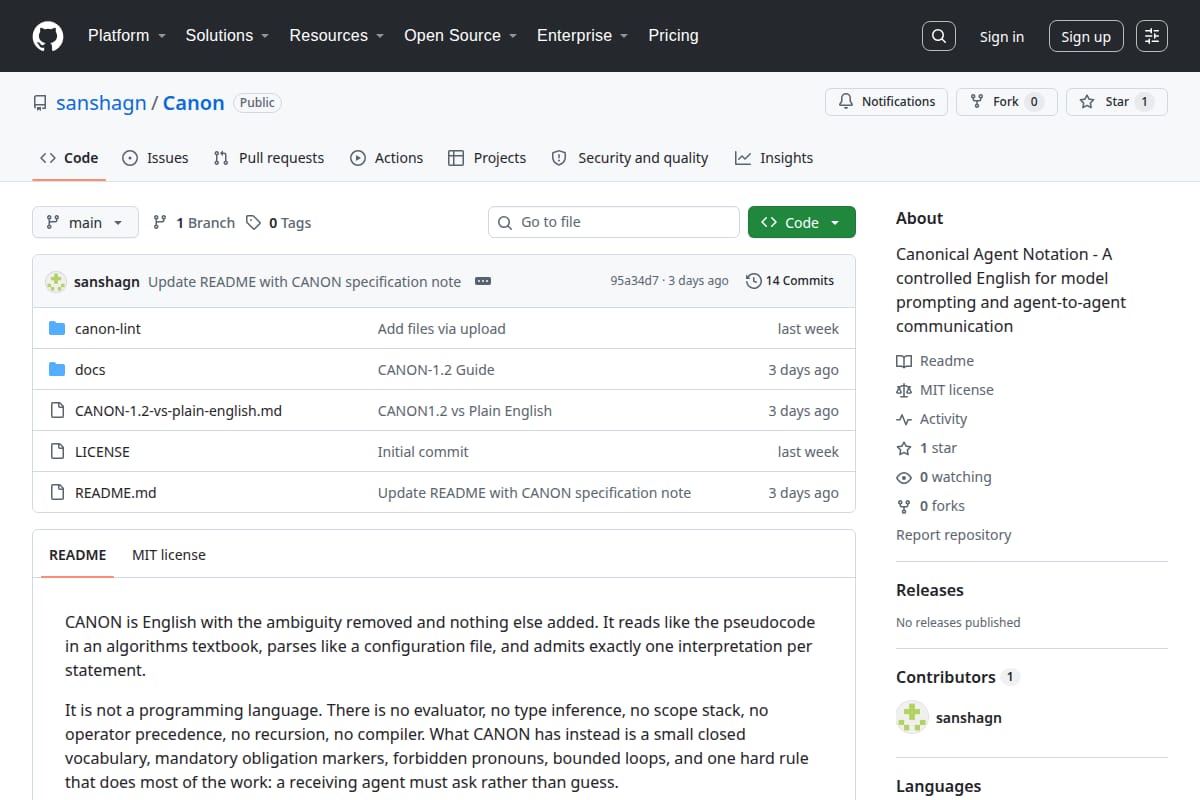
Task: Click the Sign up button
Action: point(1086,37)
